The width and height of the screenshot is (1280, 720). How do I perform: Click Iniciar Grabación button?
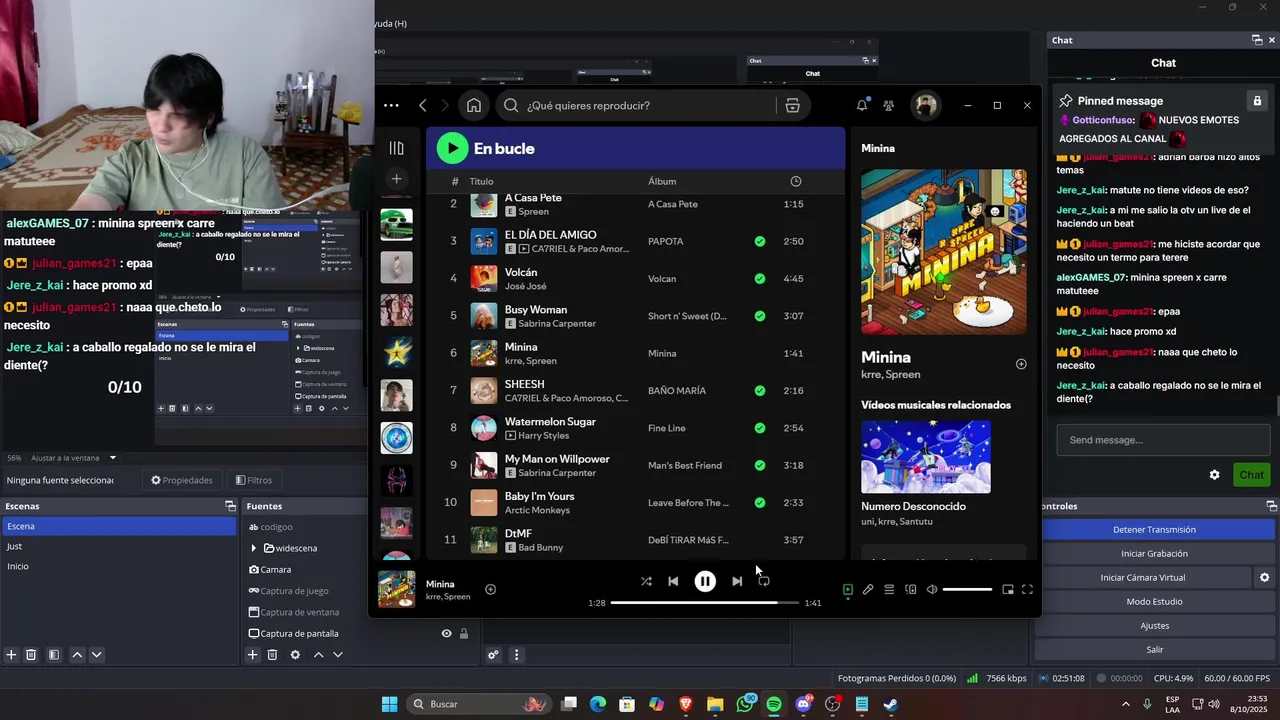(x=1154, y=553)
